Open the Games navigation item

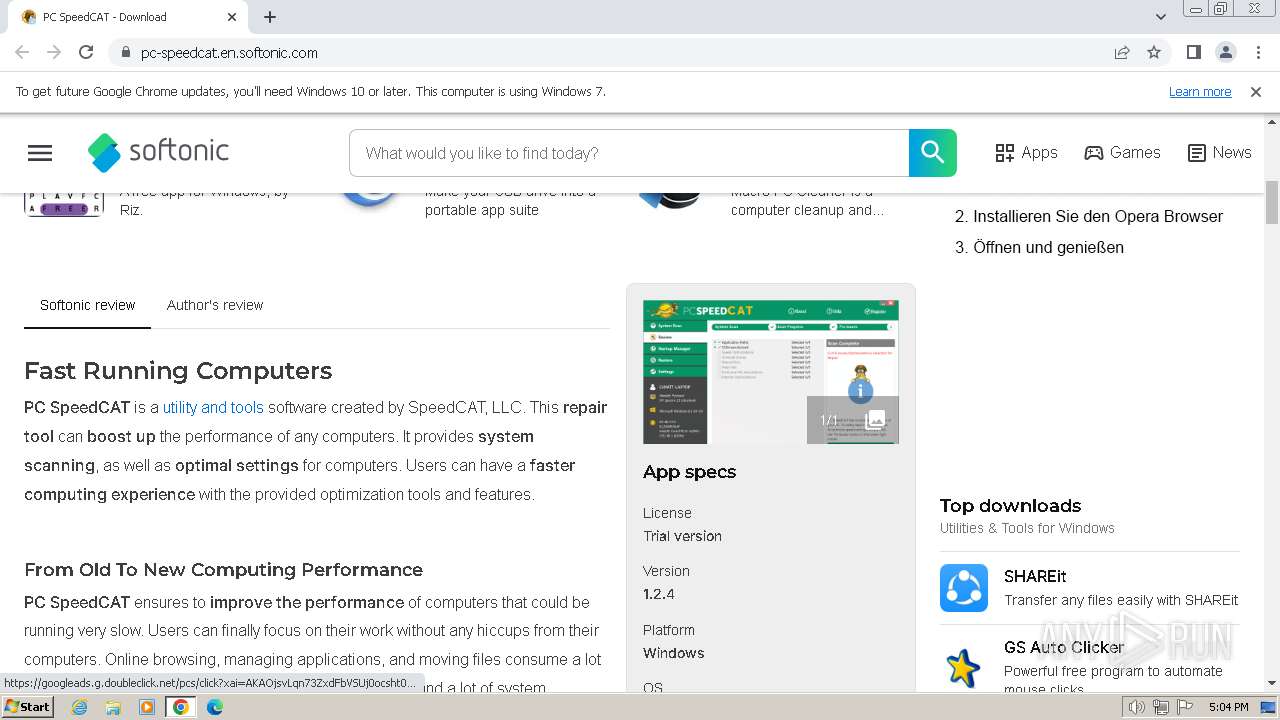pyautogui.click(x=1122, y=153)
